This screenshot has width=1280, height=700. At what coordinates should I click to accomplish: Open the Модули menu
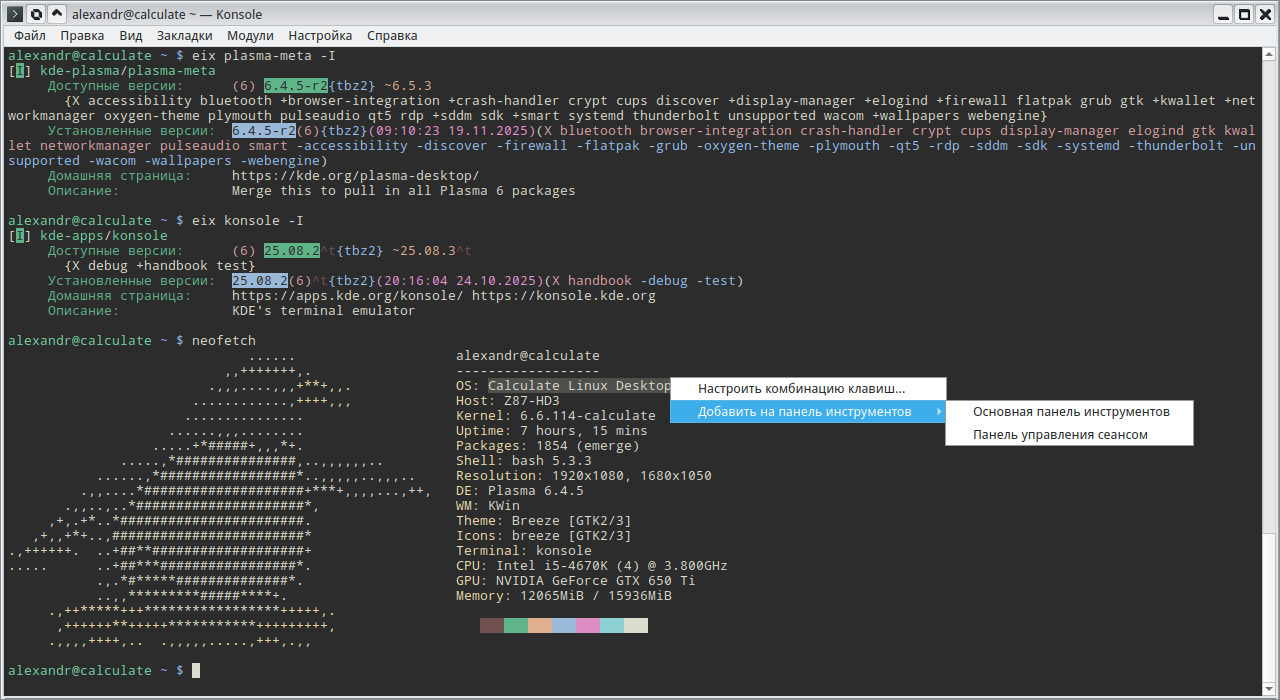[250, 36]
